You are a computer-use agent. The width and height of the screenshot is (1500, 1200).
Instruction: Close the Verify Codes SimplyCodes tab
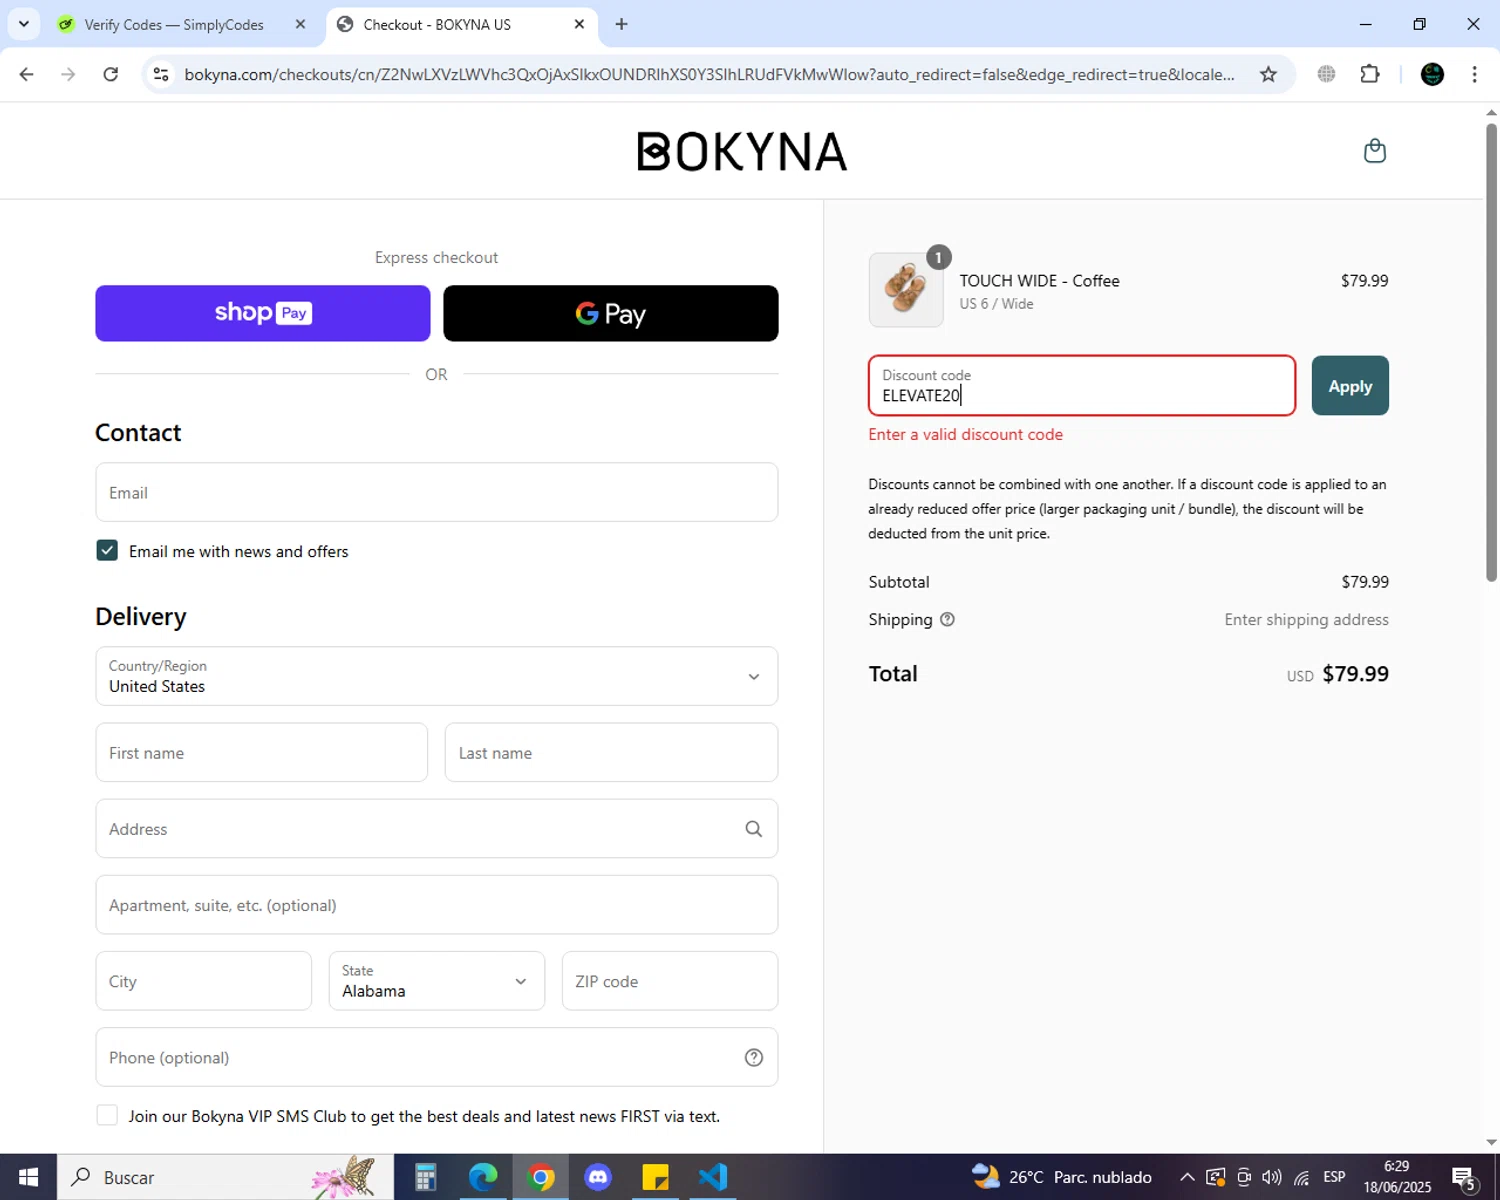[300, 24]
